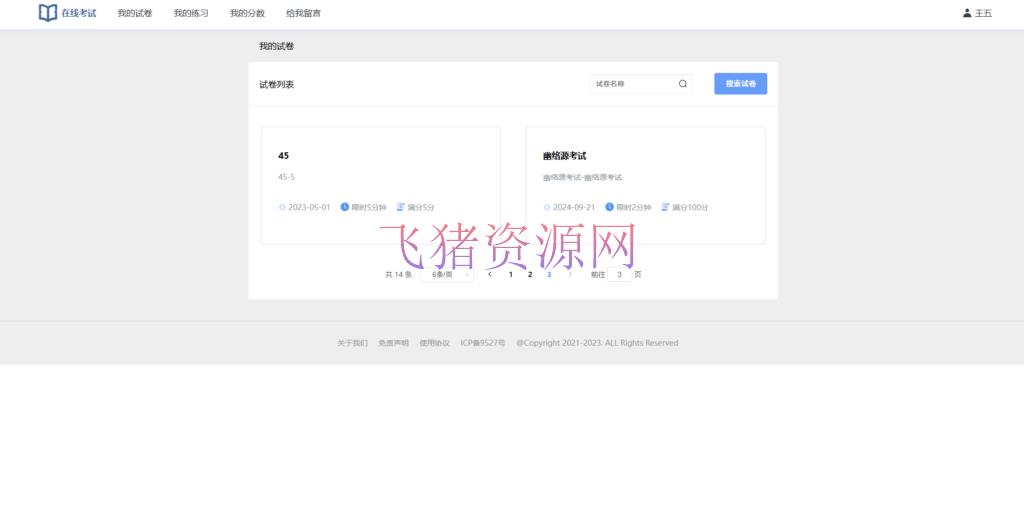The image size is (1024, 505).
Task: Click the 2023-05-01 date text
Action: point(309,208)
